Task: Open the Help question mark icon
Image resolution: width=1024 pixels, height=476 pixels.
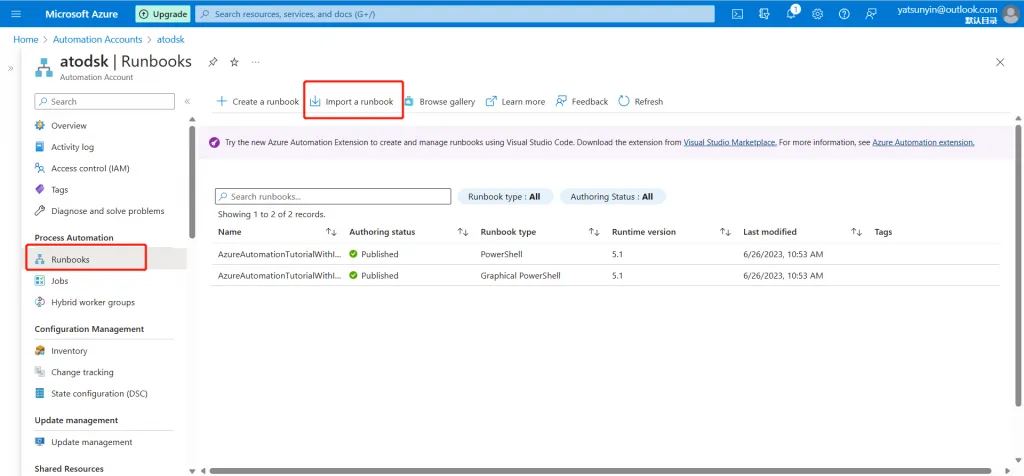Action: pyautogui.click(x=844, y=14)
